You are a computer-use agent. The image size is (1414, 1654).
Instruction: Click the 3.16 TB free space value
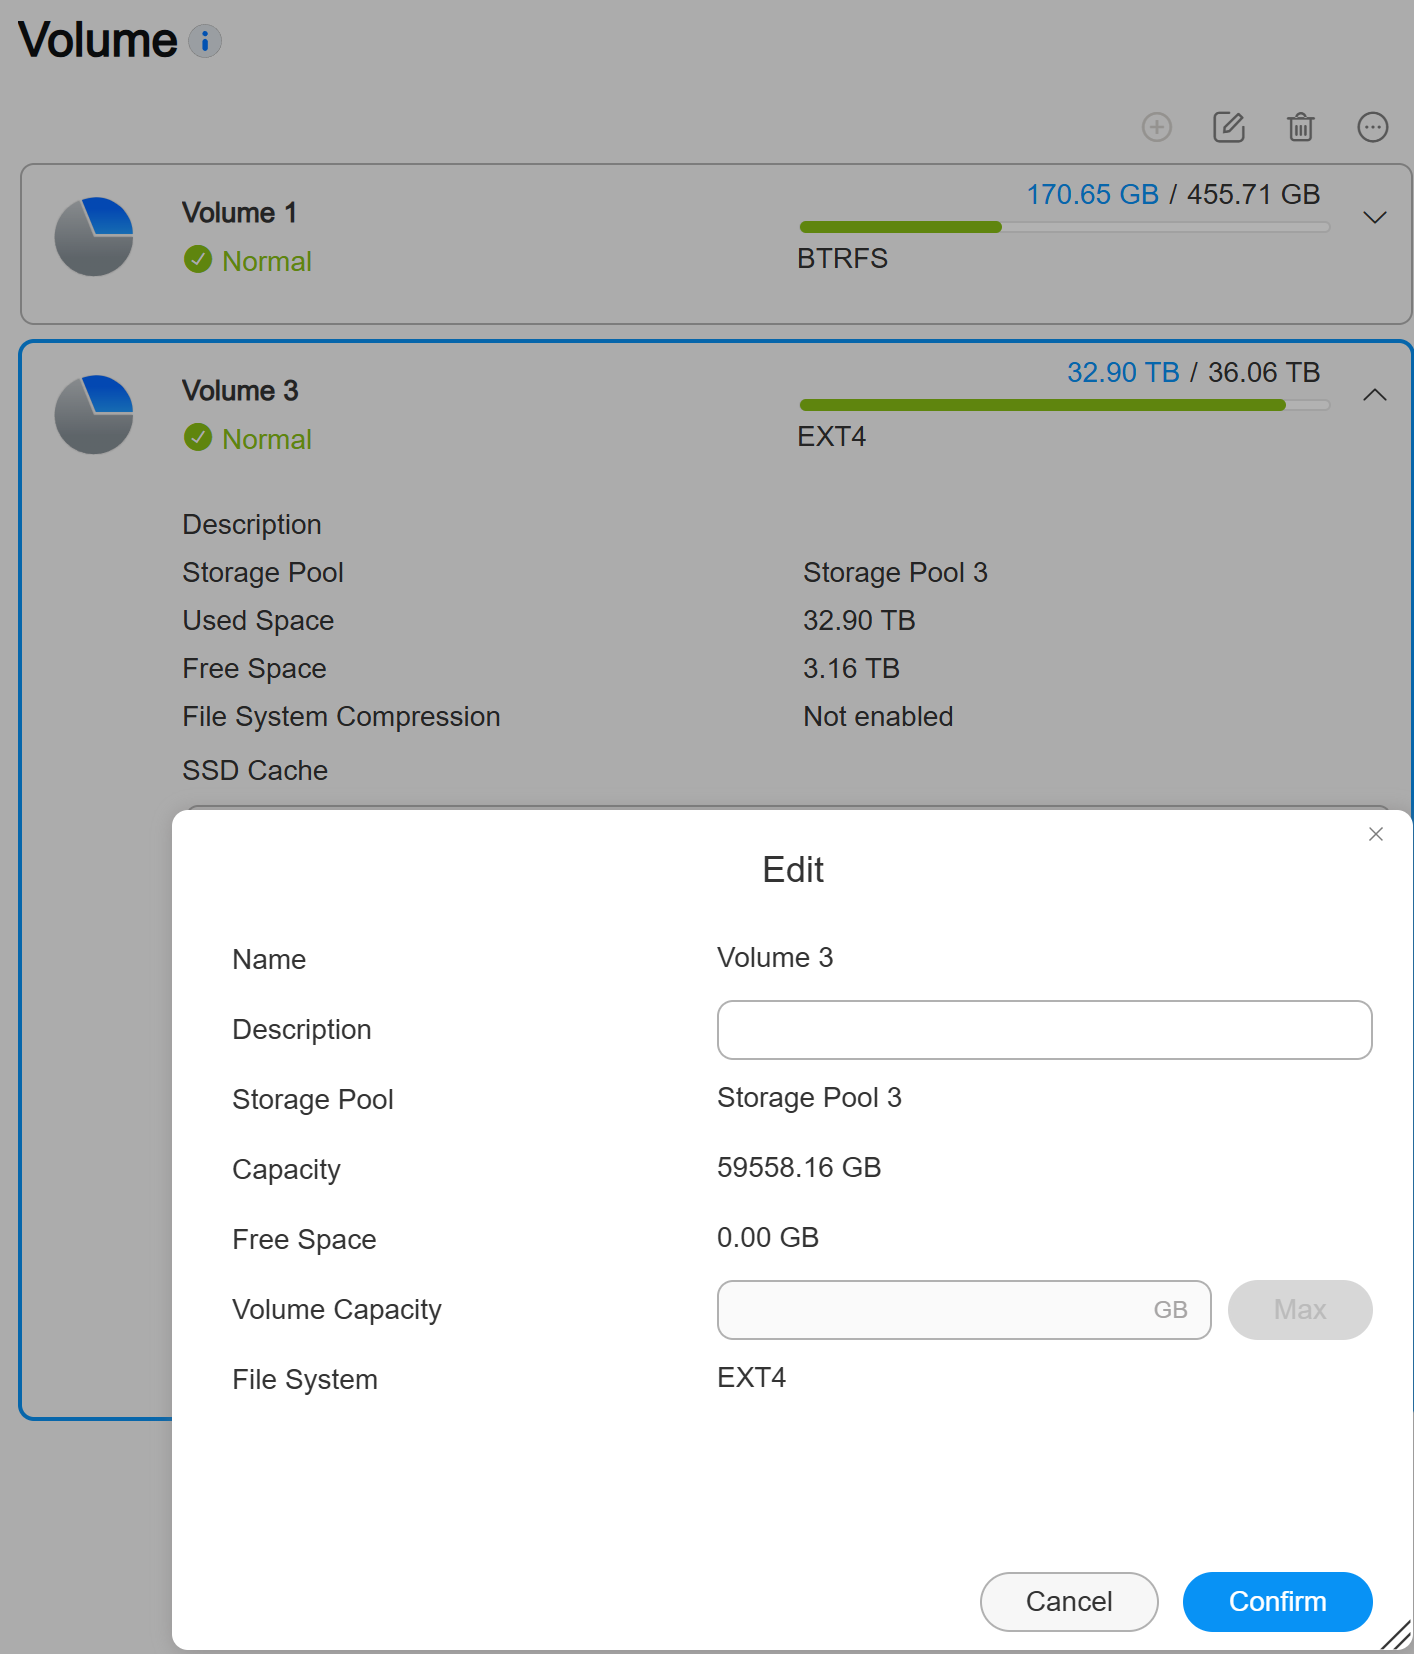coord(851,668)
